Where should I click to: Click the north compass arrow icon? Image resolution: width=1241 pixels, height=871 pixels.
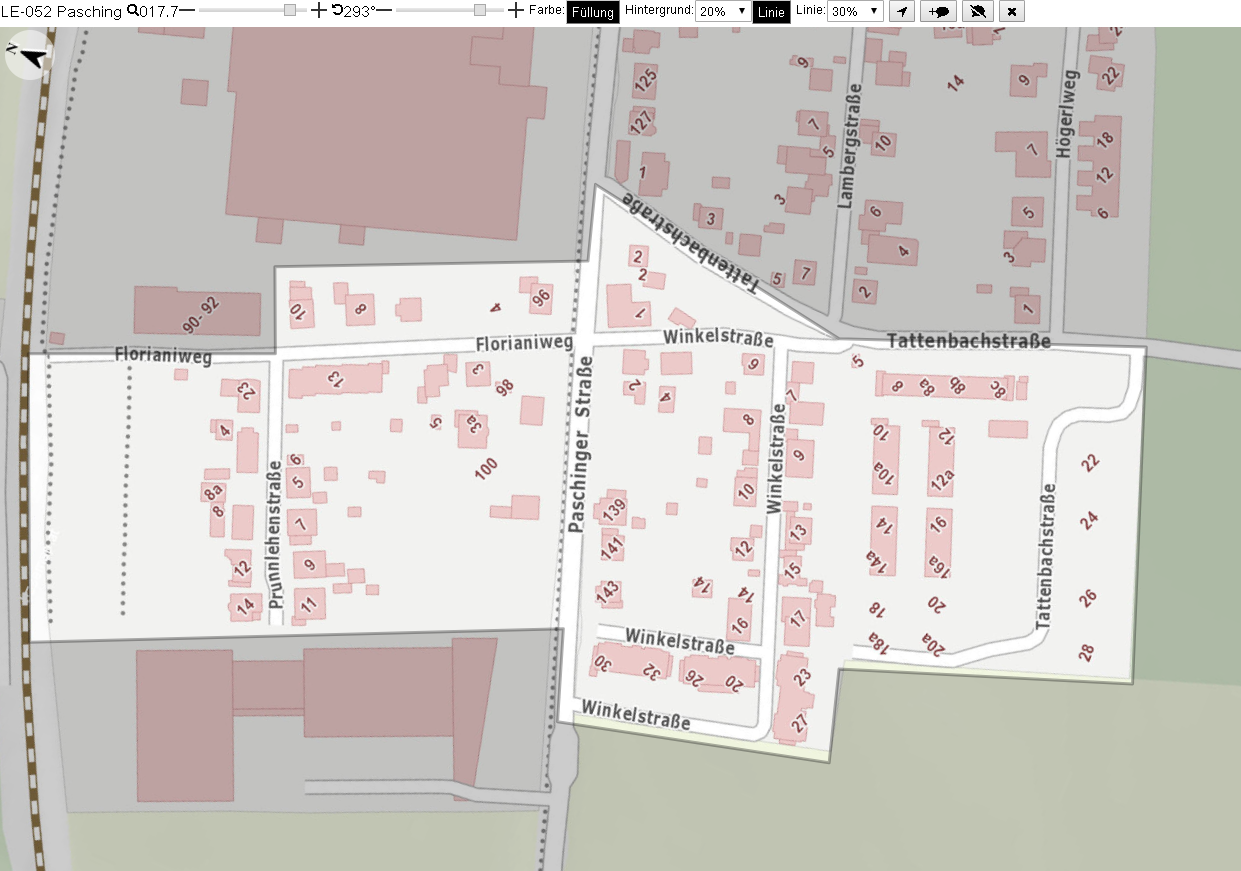tap(28, 55)
